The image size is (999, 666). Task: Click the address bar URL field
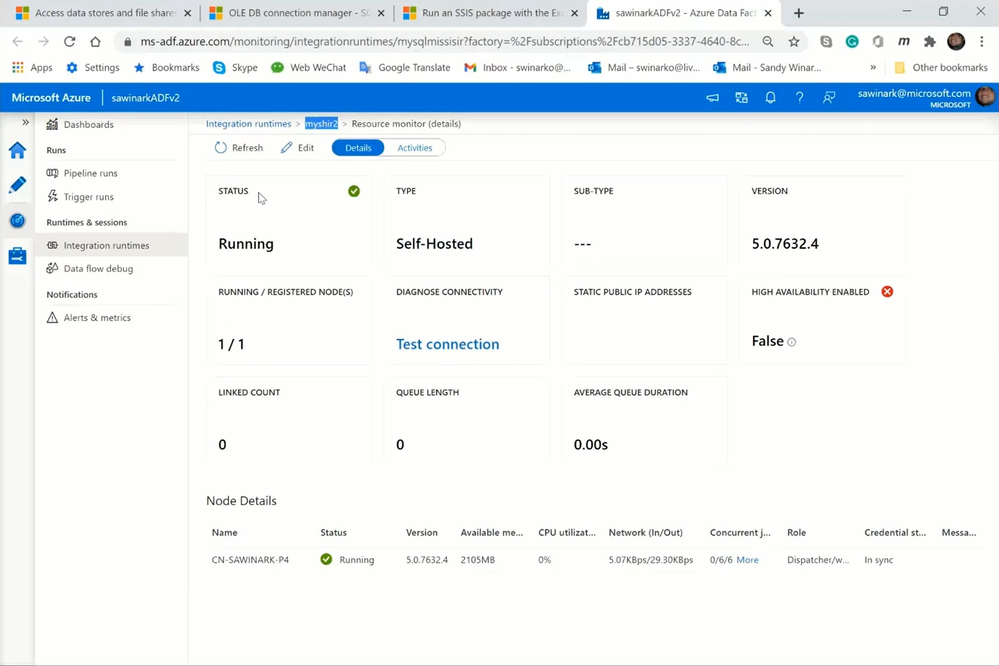445,41
